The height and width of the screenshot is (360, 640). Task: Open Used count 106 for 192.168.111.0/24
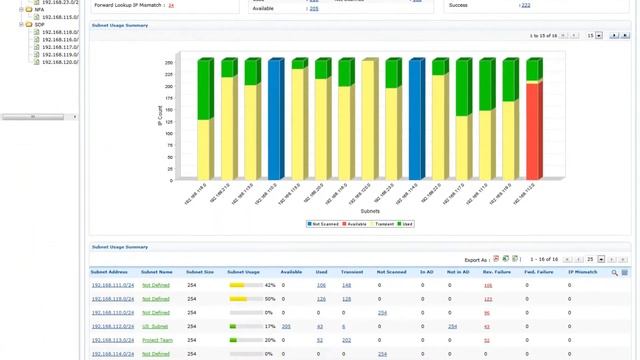point(321,285)
